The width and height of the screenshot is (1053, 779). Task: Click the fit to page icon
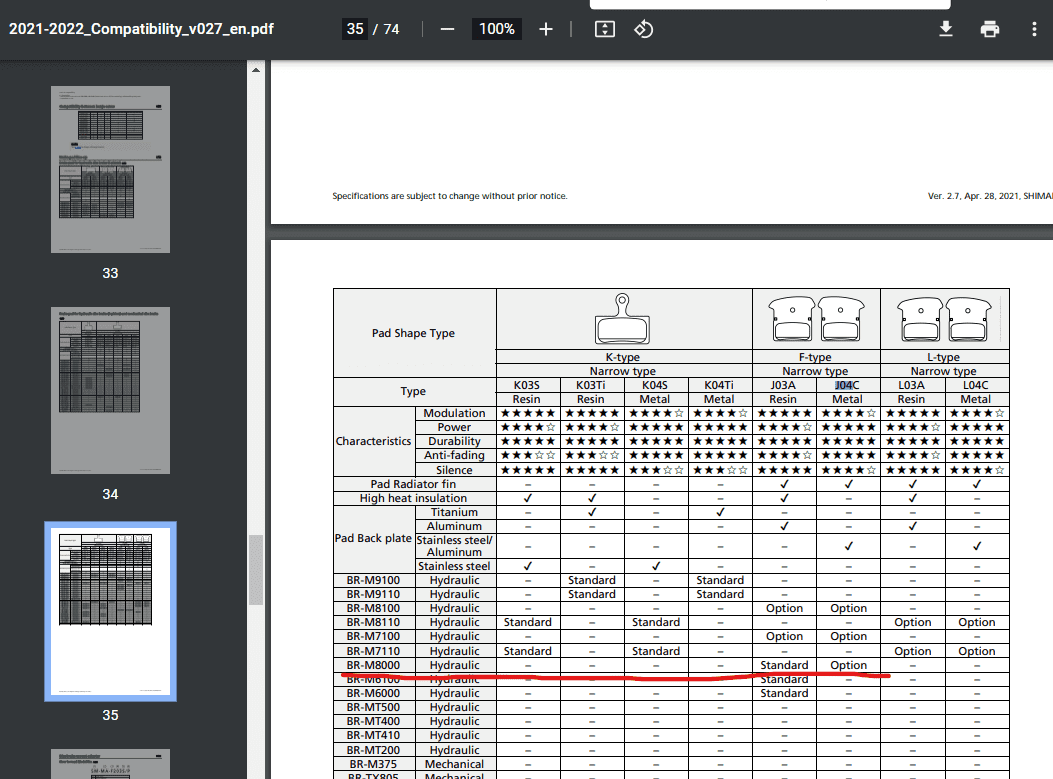coord(604,29)
